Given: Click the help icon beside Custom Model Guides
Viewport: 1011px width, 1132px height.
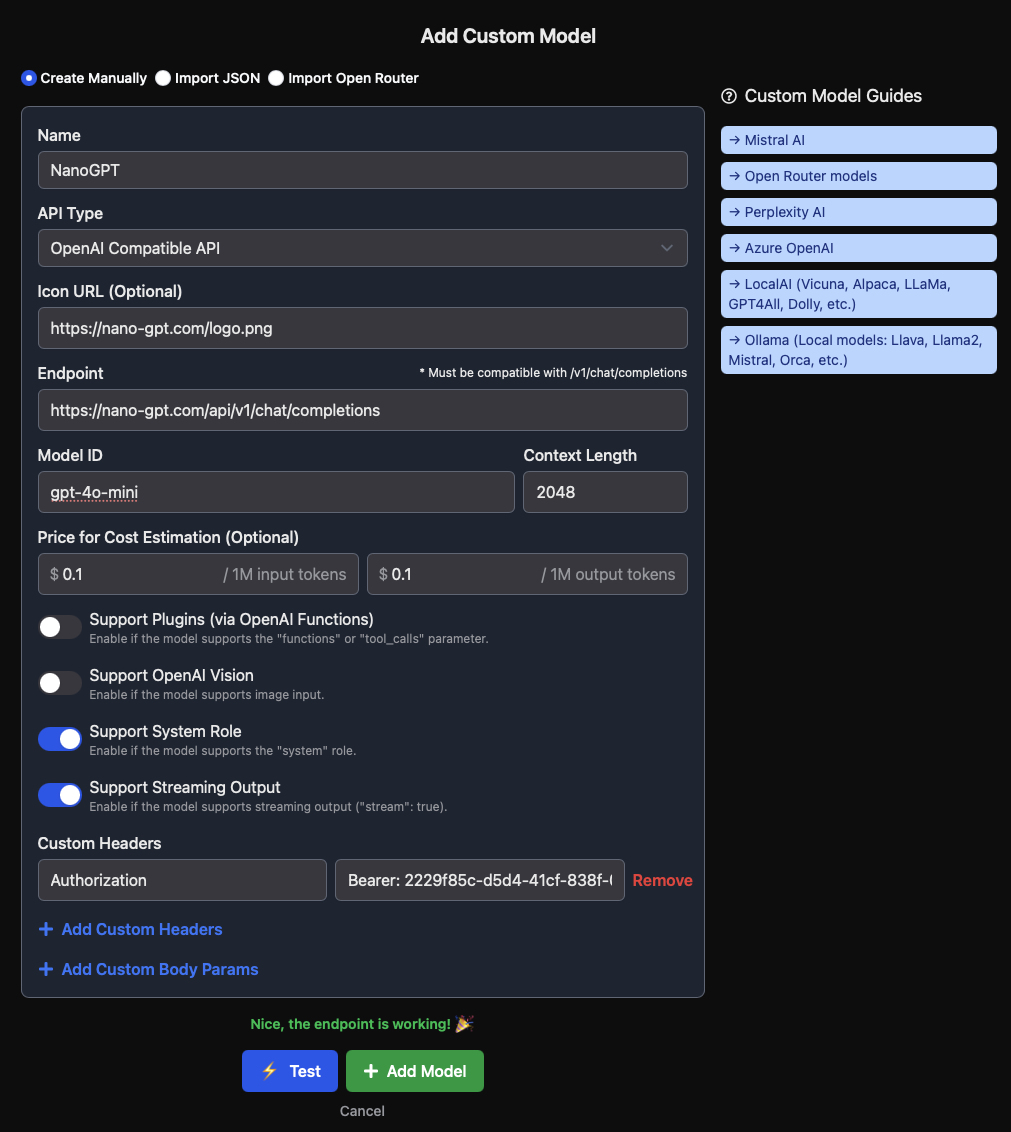Looking at the screenshot, I should pos(727,96).
